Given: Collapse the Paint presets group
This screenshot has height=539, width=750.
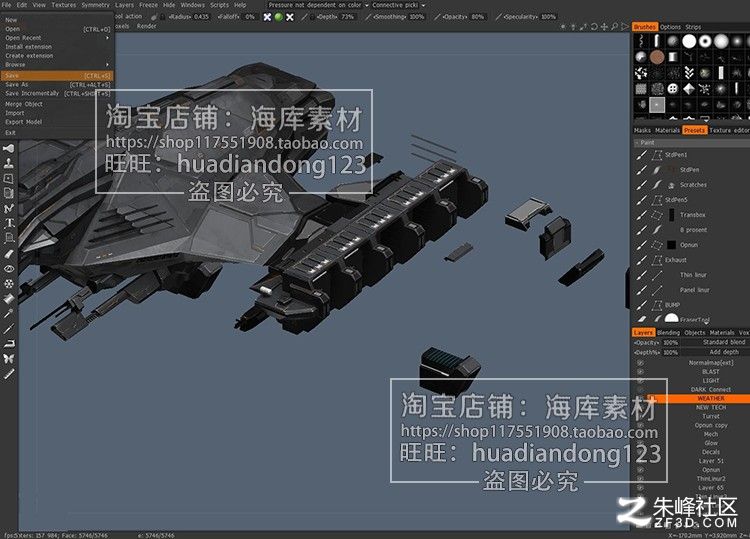Looking at the screenshot, I should click(638, 143).
